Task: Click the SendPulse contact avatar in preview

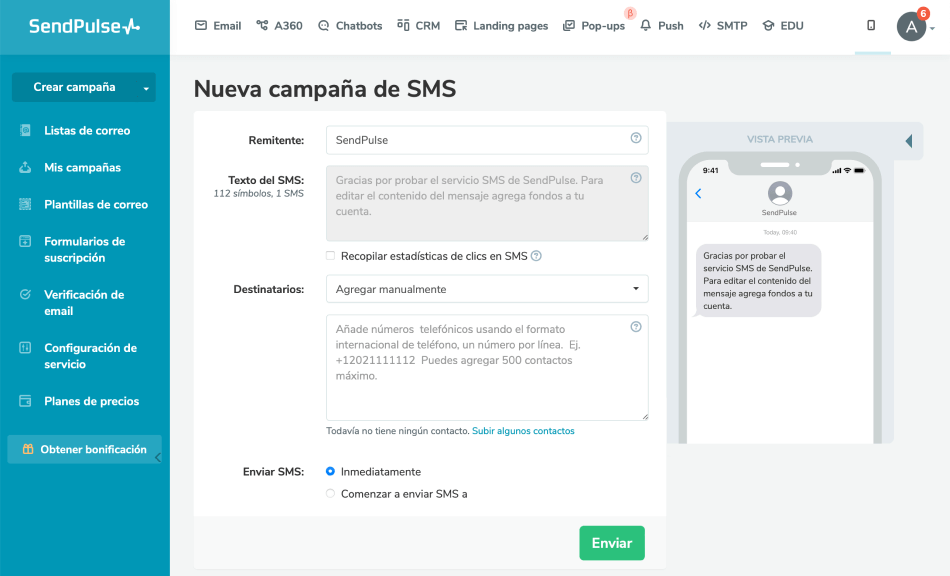Action: coord(780,193)
